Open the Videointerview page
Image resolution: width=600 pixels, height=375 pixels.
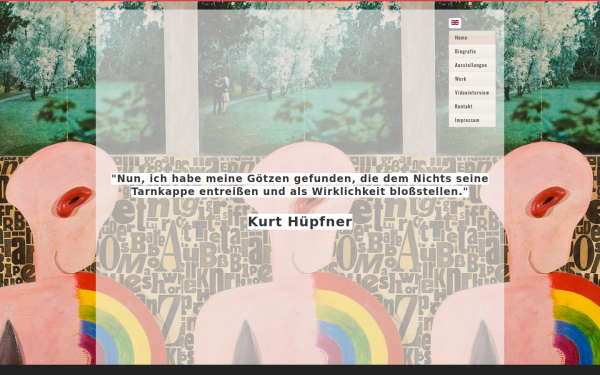(x=472, y=93)
